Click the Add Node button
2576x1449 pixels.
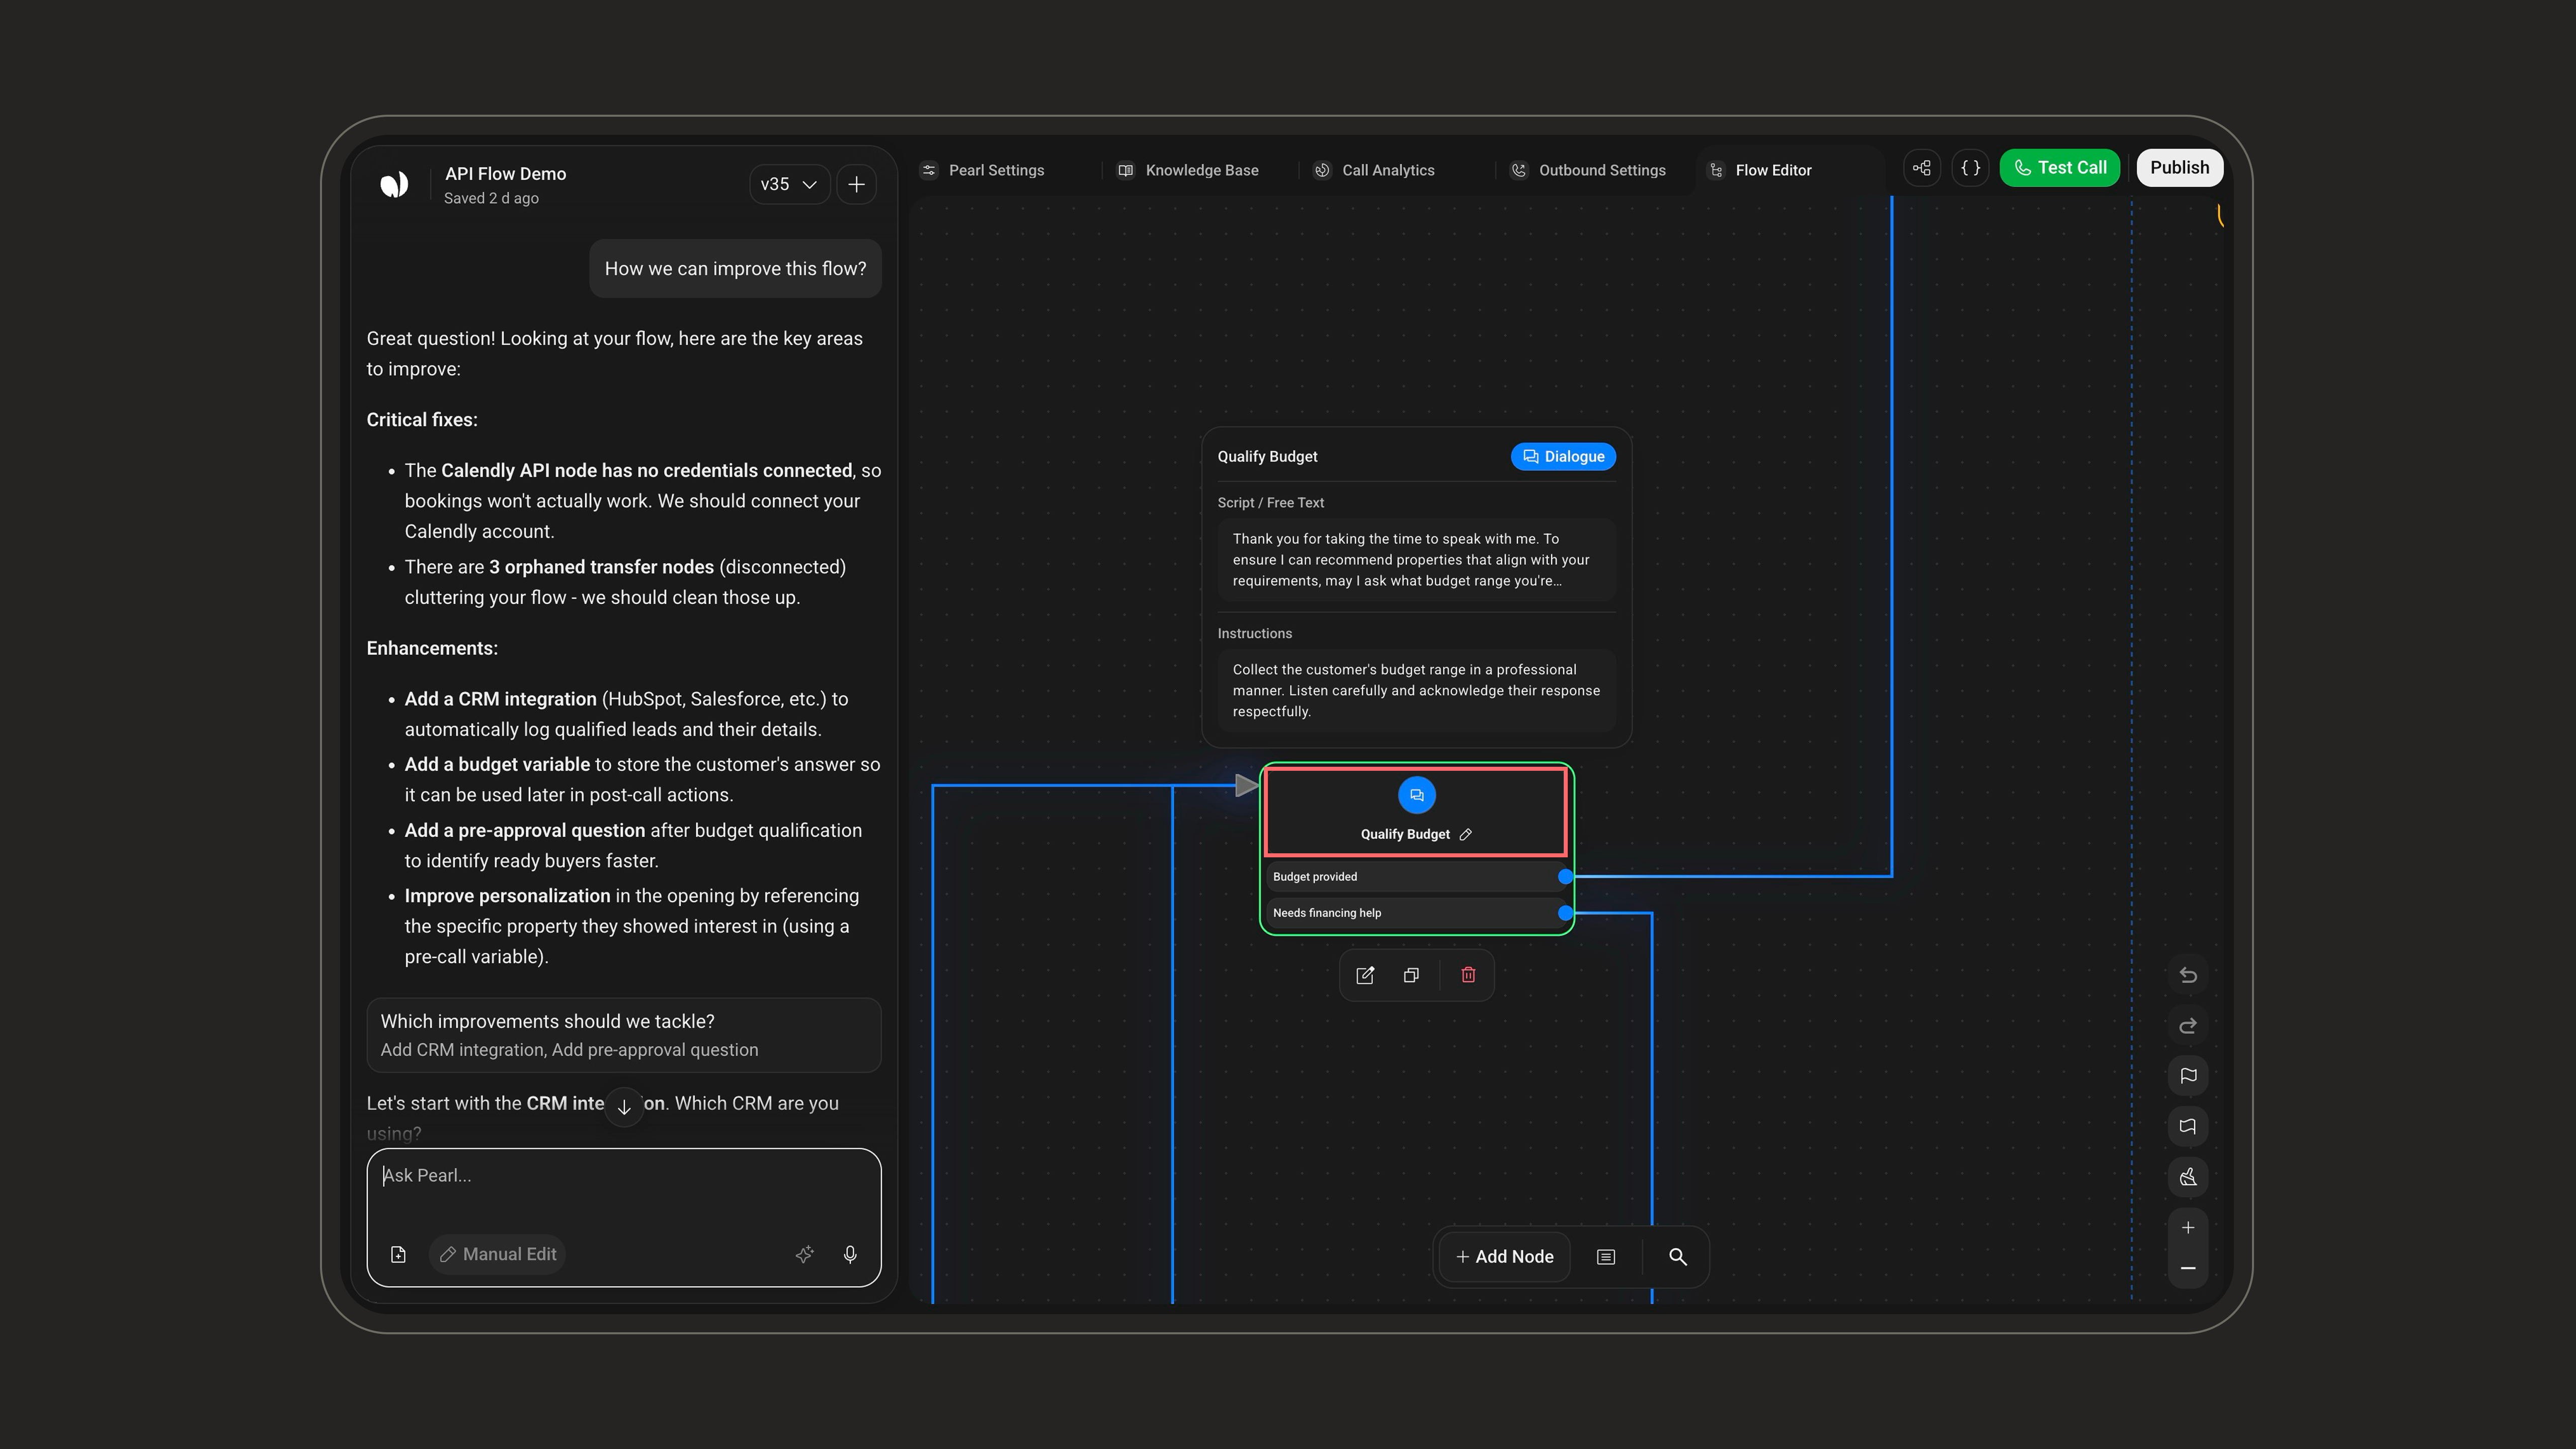(x=1505, y=1257)
